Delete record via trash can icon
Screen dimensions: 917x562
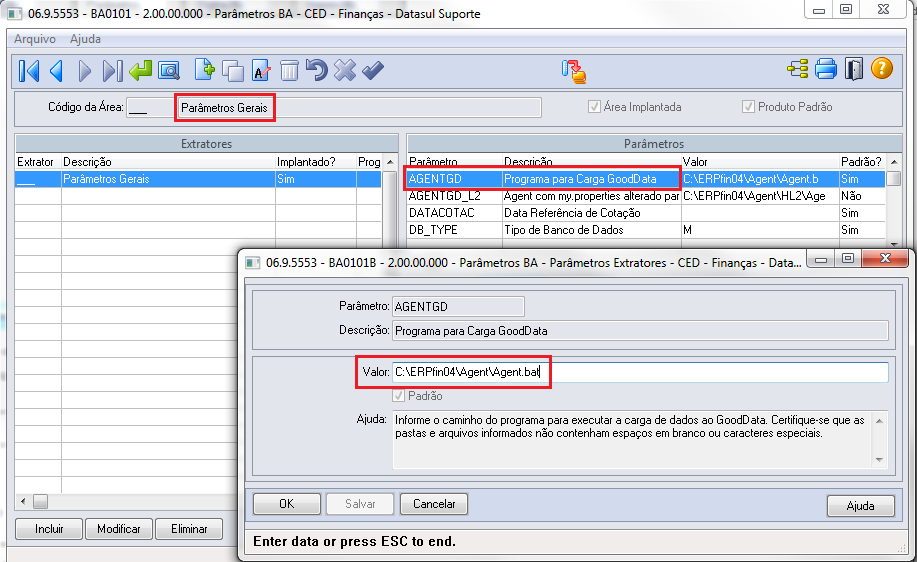289,71
